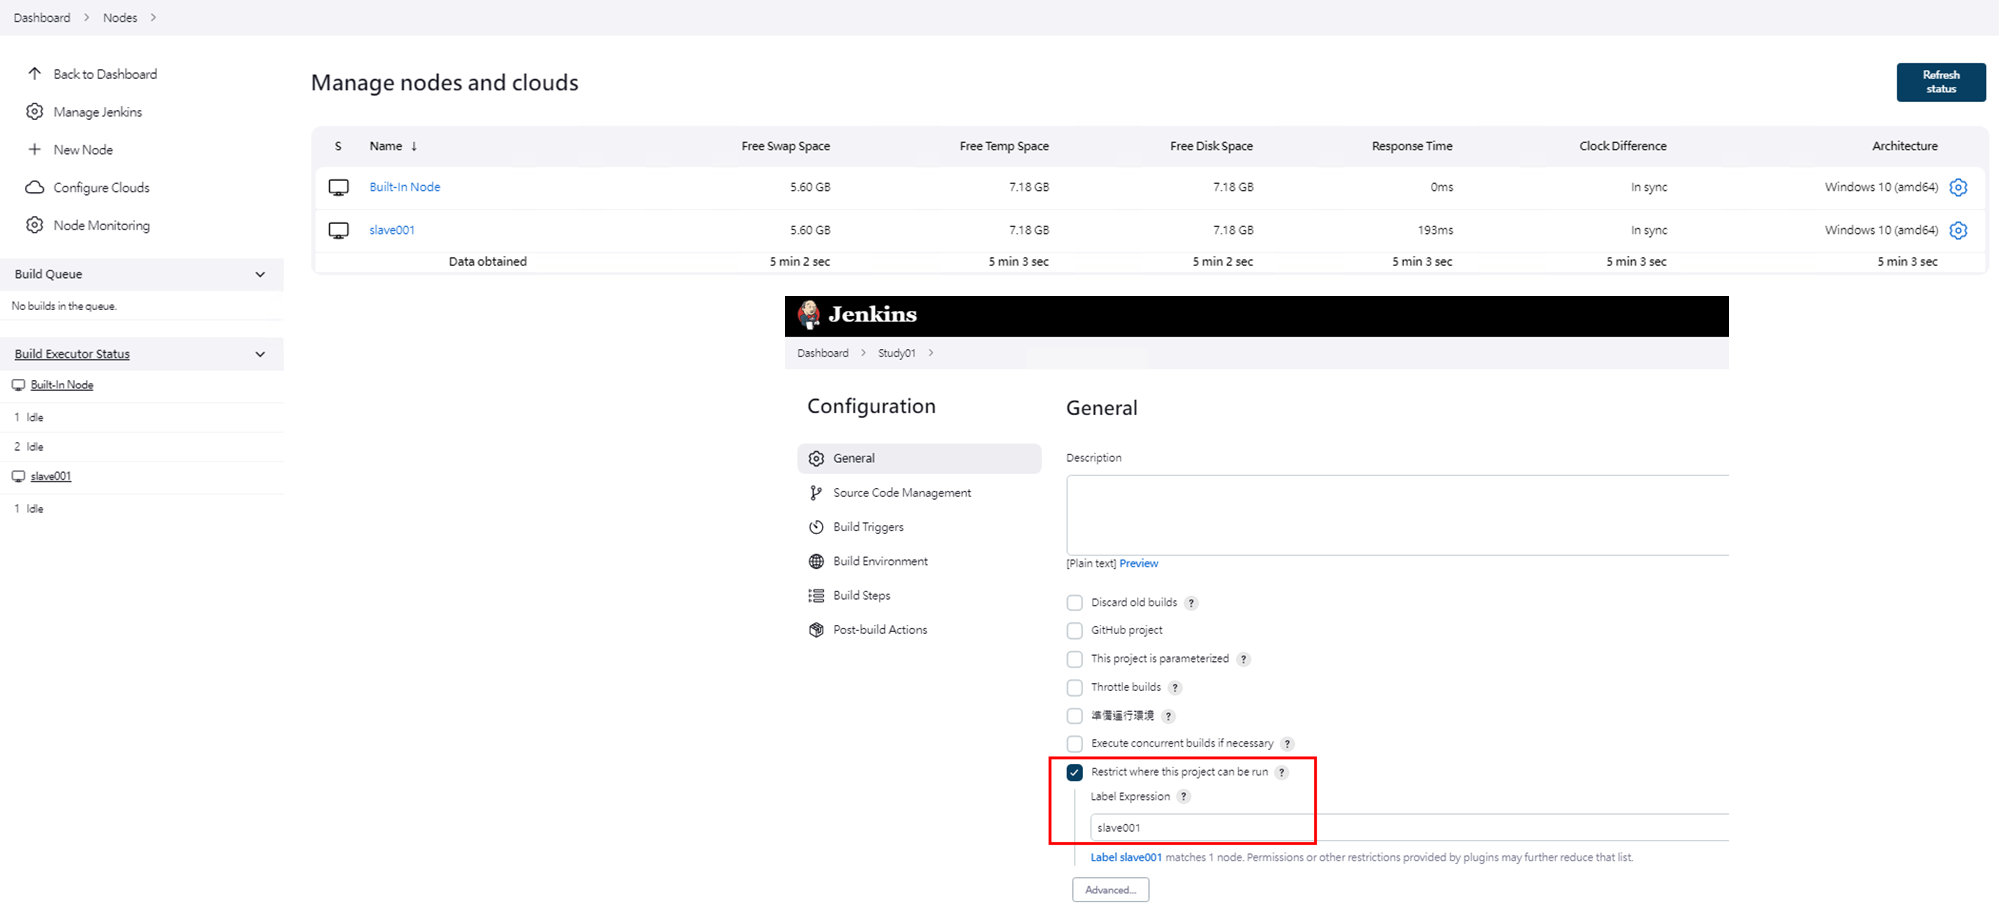
Task: Check the GitHub project option
Action: pyautogui.click(x=1075, y=631)
